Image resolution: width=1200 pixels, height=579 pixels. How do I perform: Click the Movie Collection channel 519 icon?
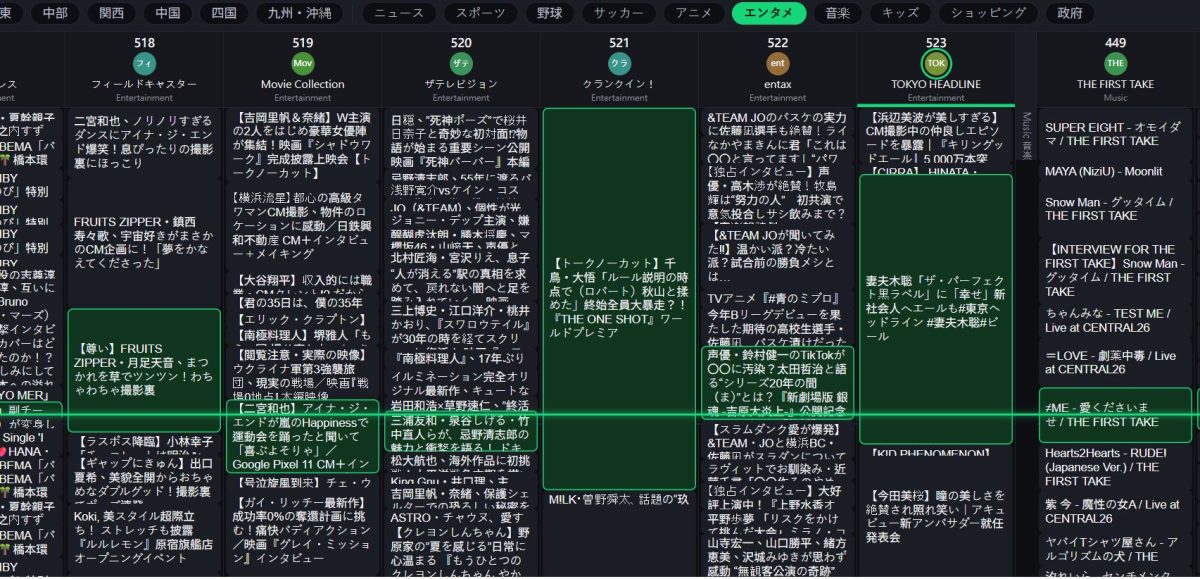(x=303, y=63)
